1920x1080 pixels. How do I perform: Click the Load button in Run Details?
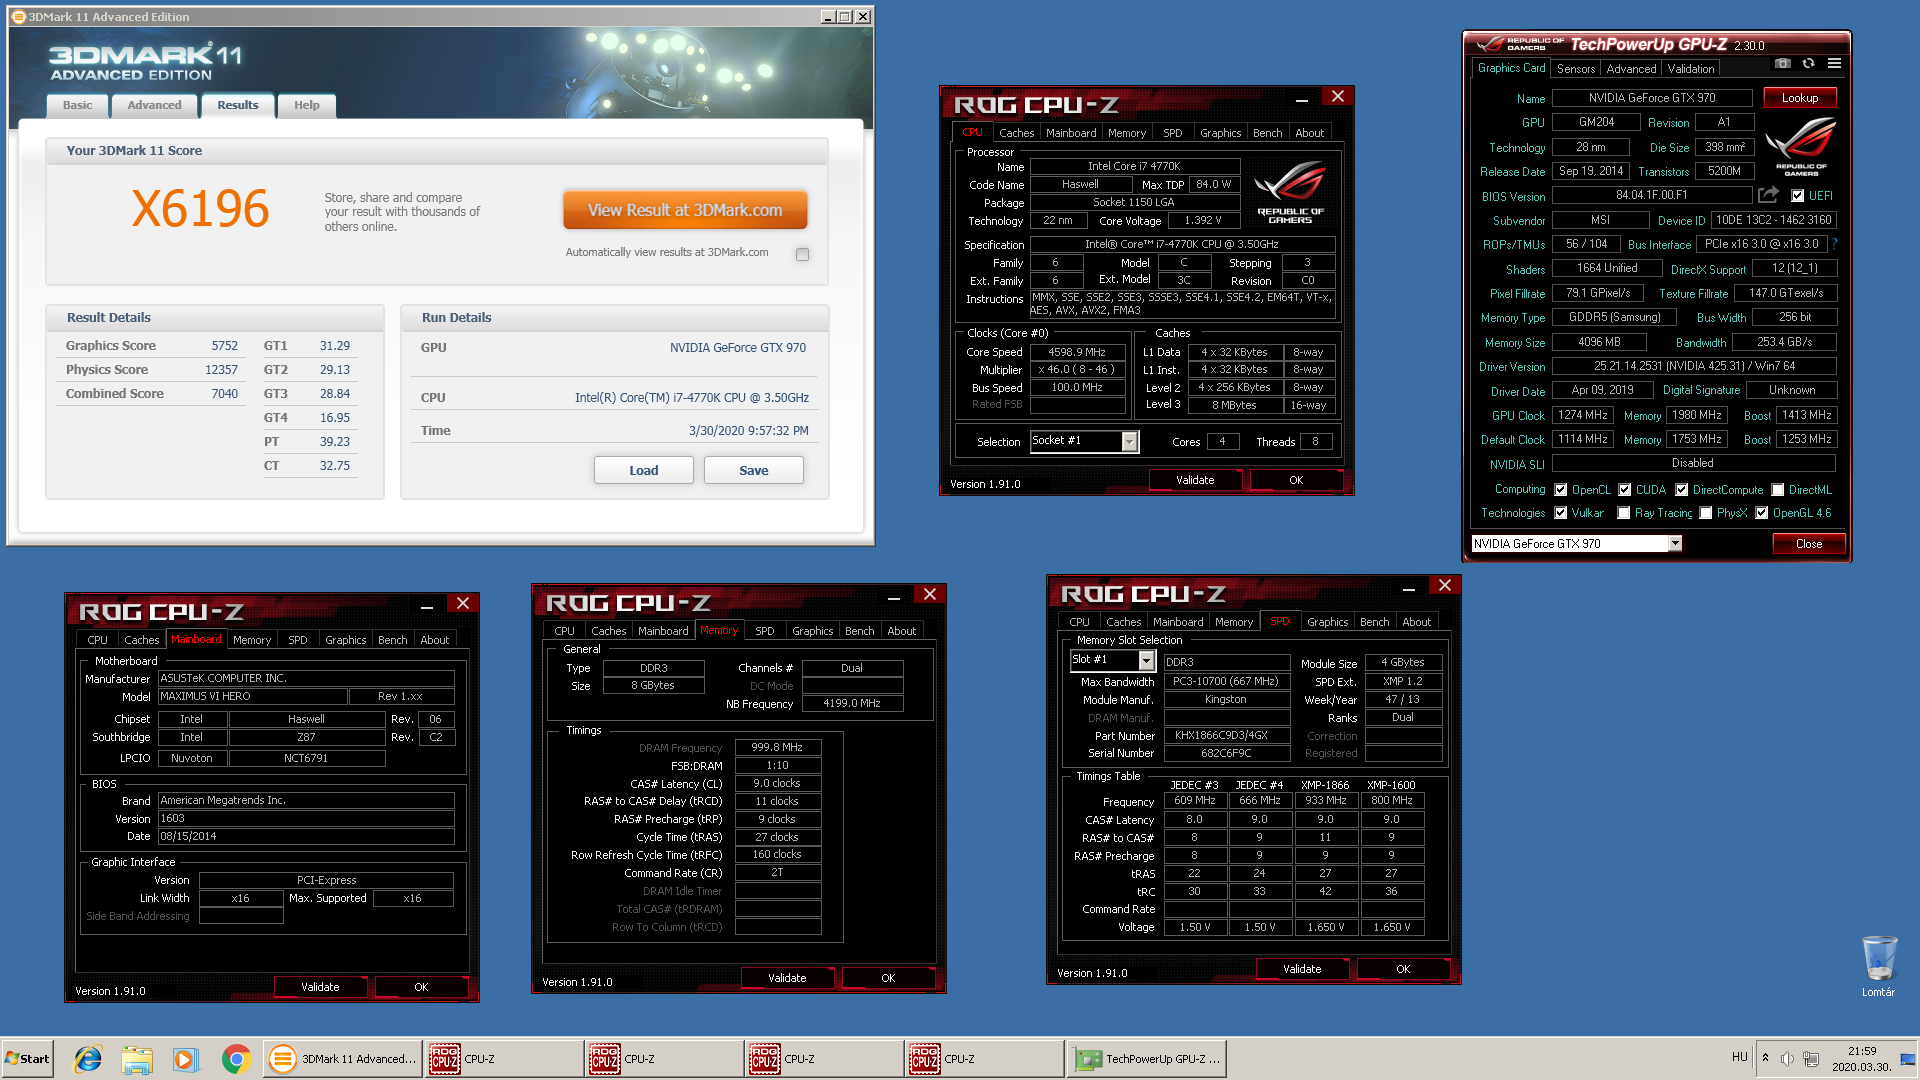point(643,470)
